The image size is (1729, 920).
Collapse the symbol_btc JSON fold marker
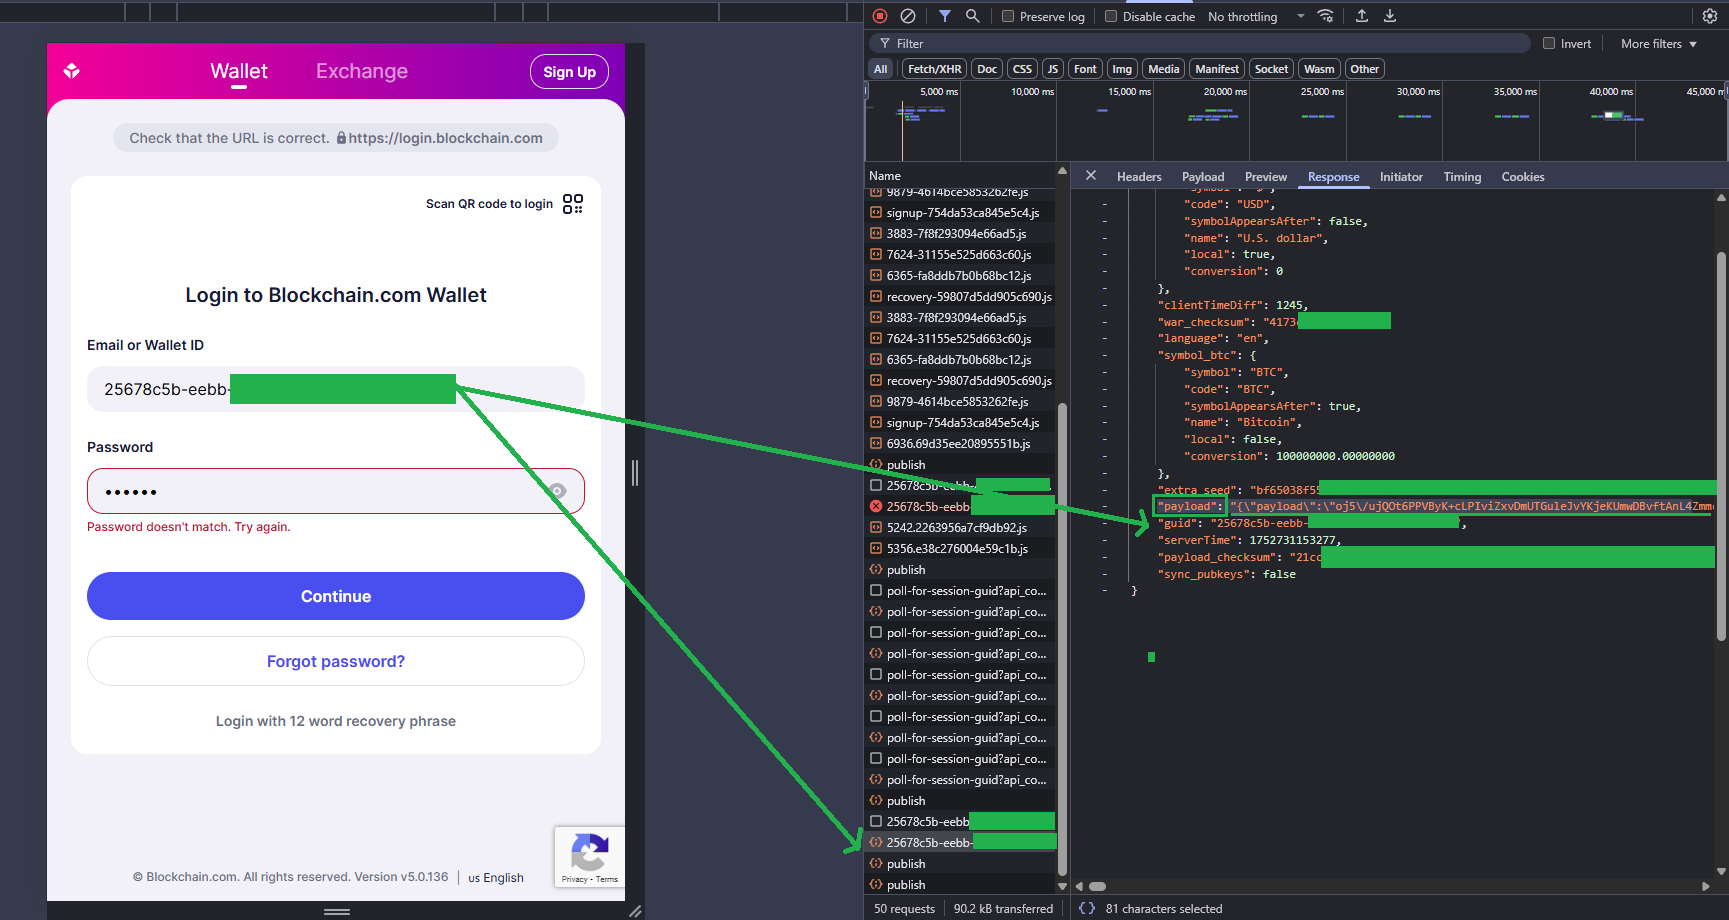click(x=1105, y=355)
